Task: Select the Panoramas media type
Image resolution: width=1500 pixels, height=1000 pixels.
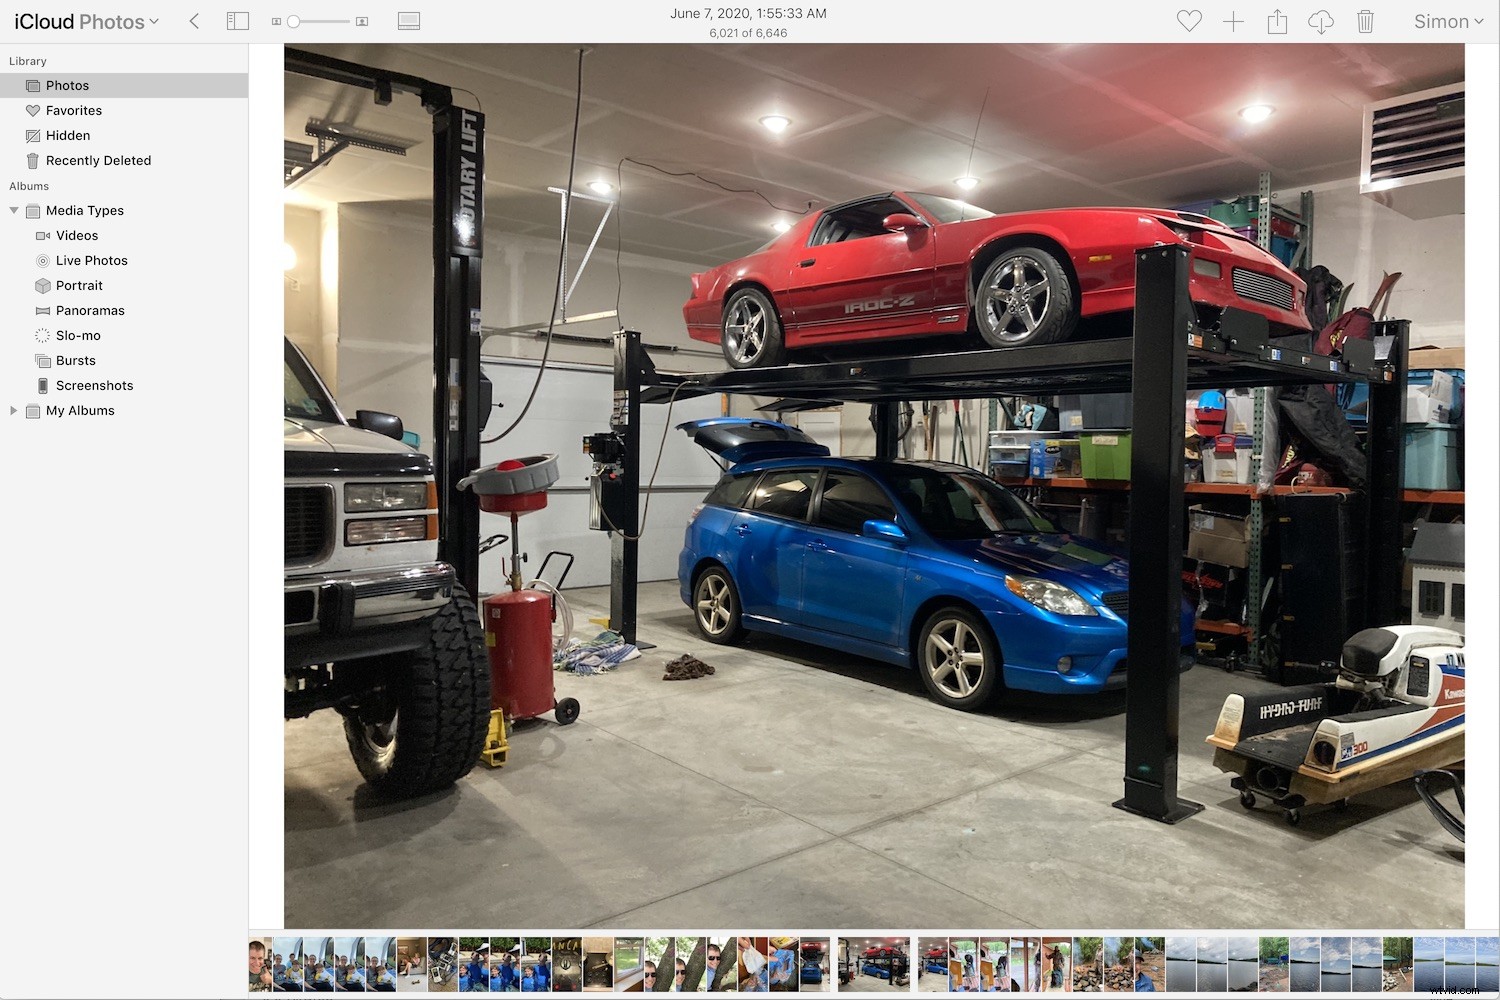Action: (x=89, y=310)
